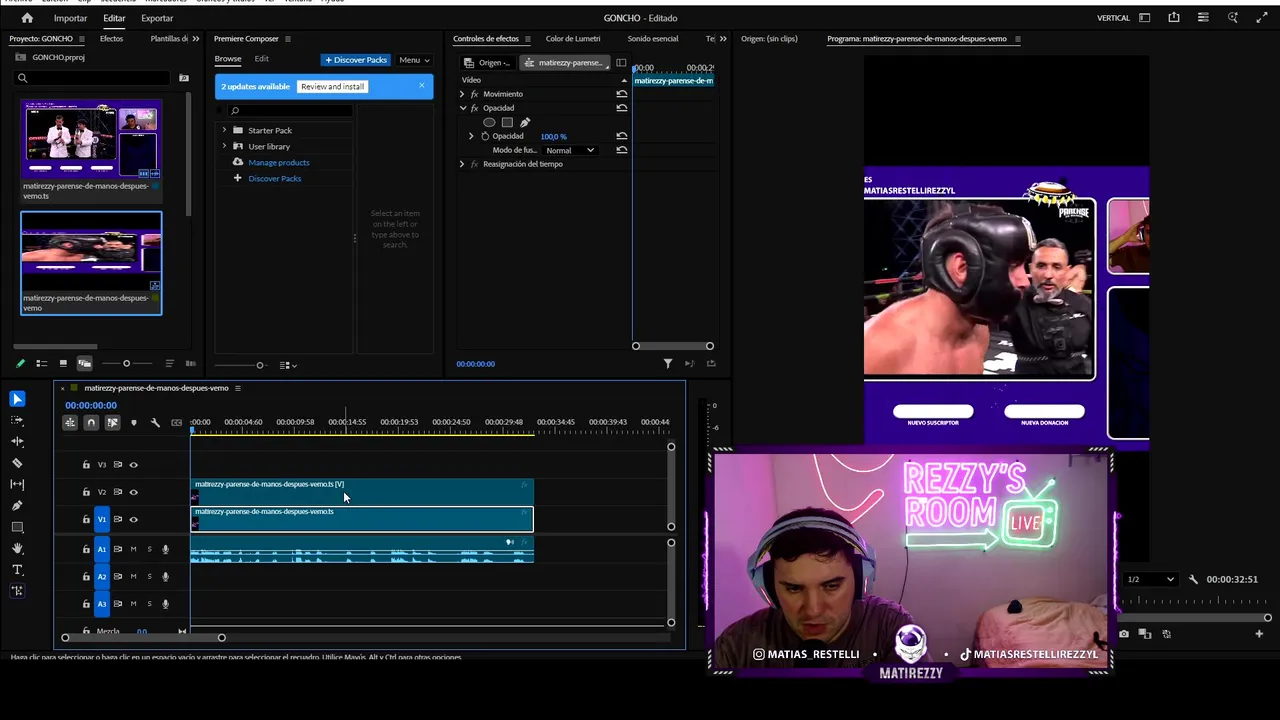This screenshot has height=720, width=1280.
Task: Toggle Linked Selection in timeline
Action: 112,423
